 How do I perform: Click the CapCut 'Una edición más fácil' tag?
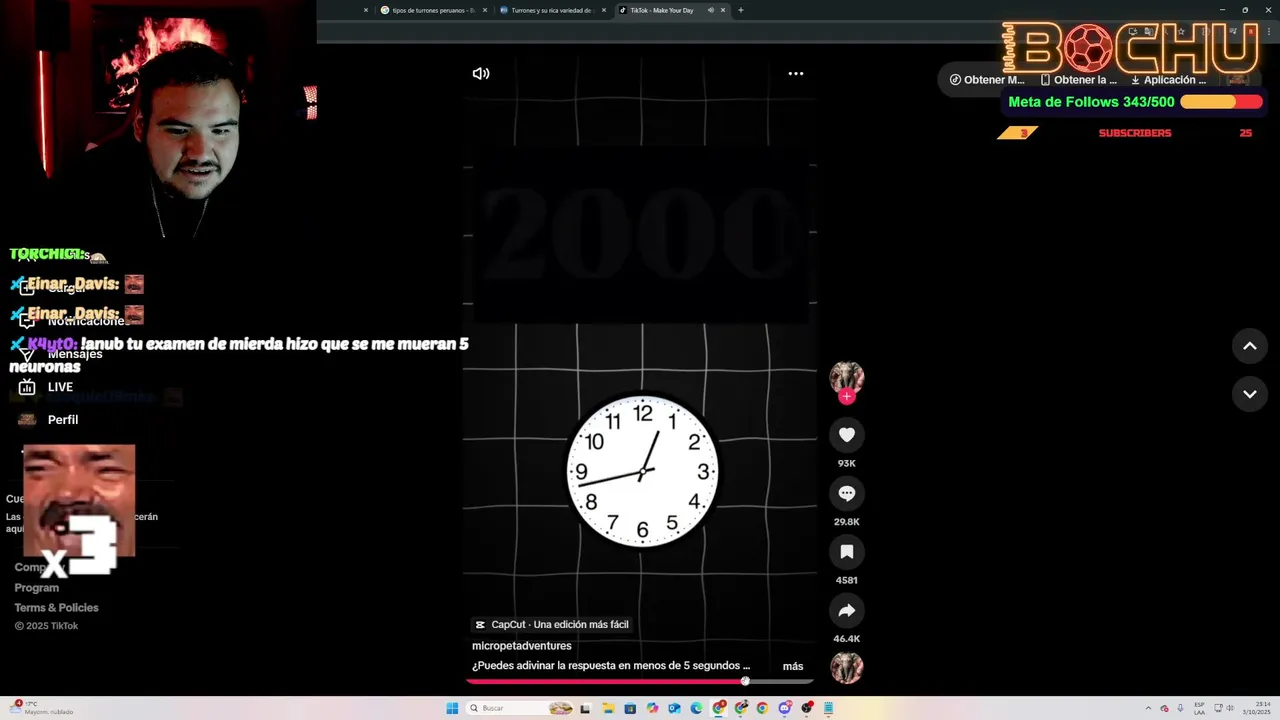[x=552, y=624]
